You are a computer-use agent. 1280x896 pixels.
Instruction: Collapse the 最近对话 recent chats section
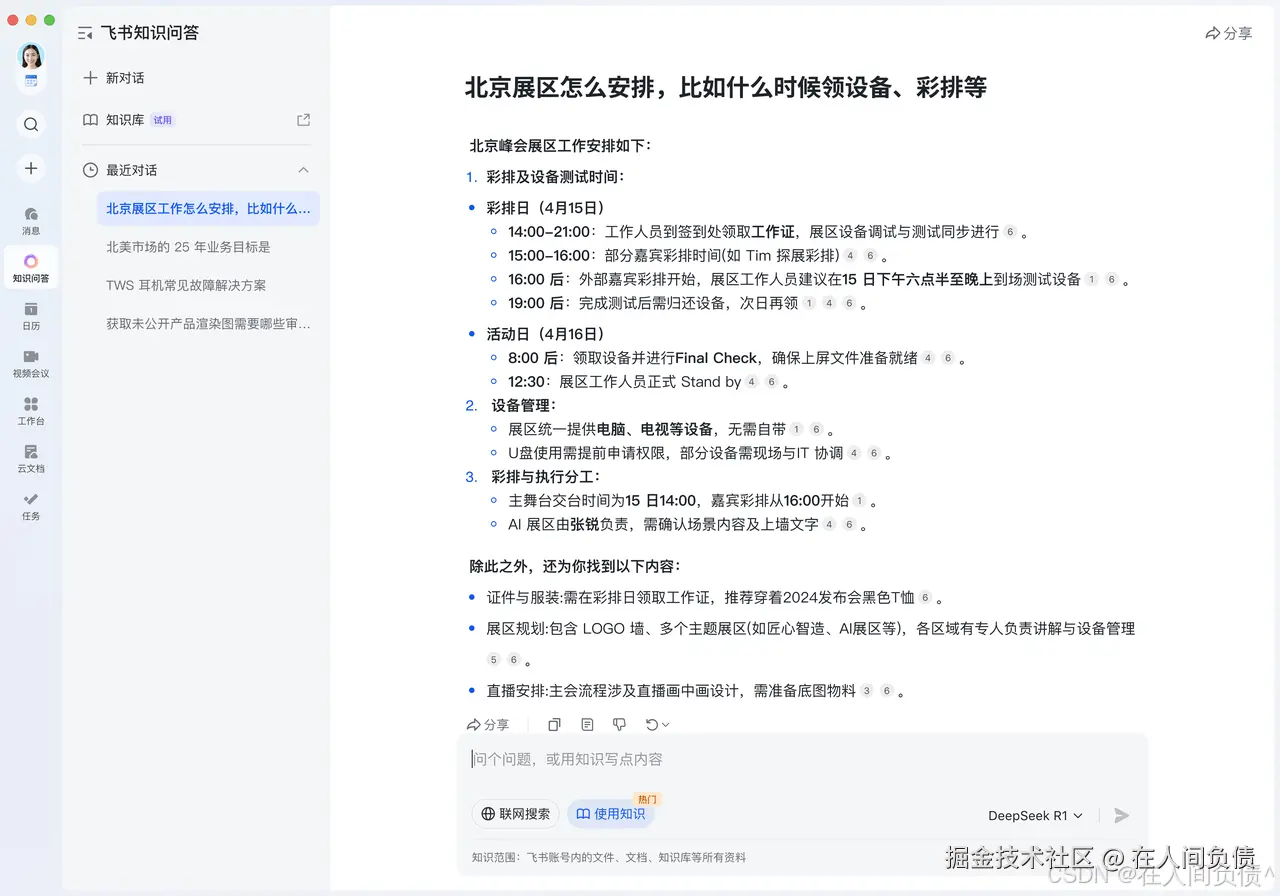coord(303,170)
